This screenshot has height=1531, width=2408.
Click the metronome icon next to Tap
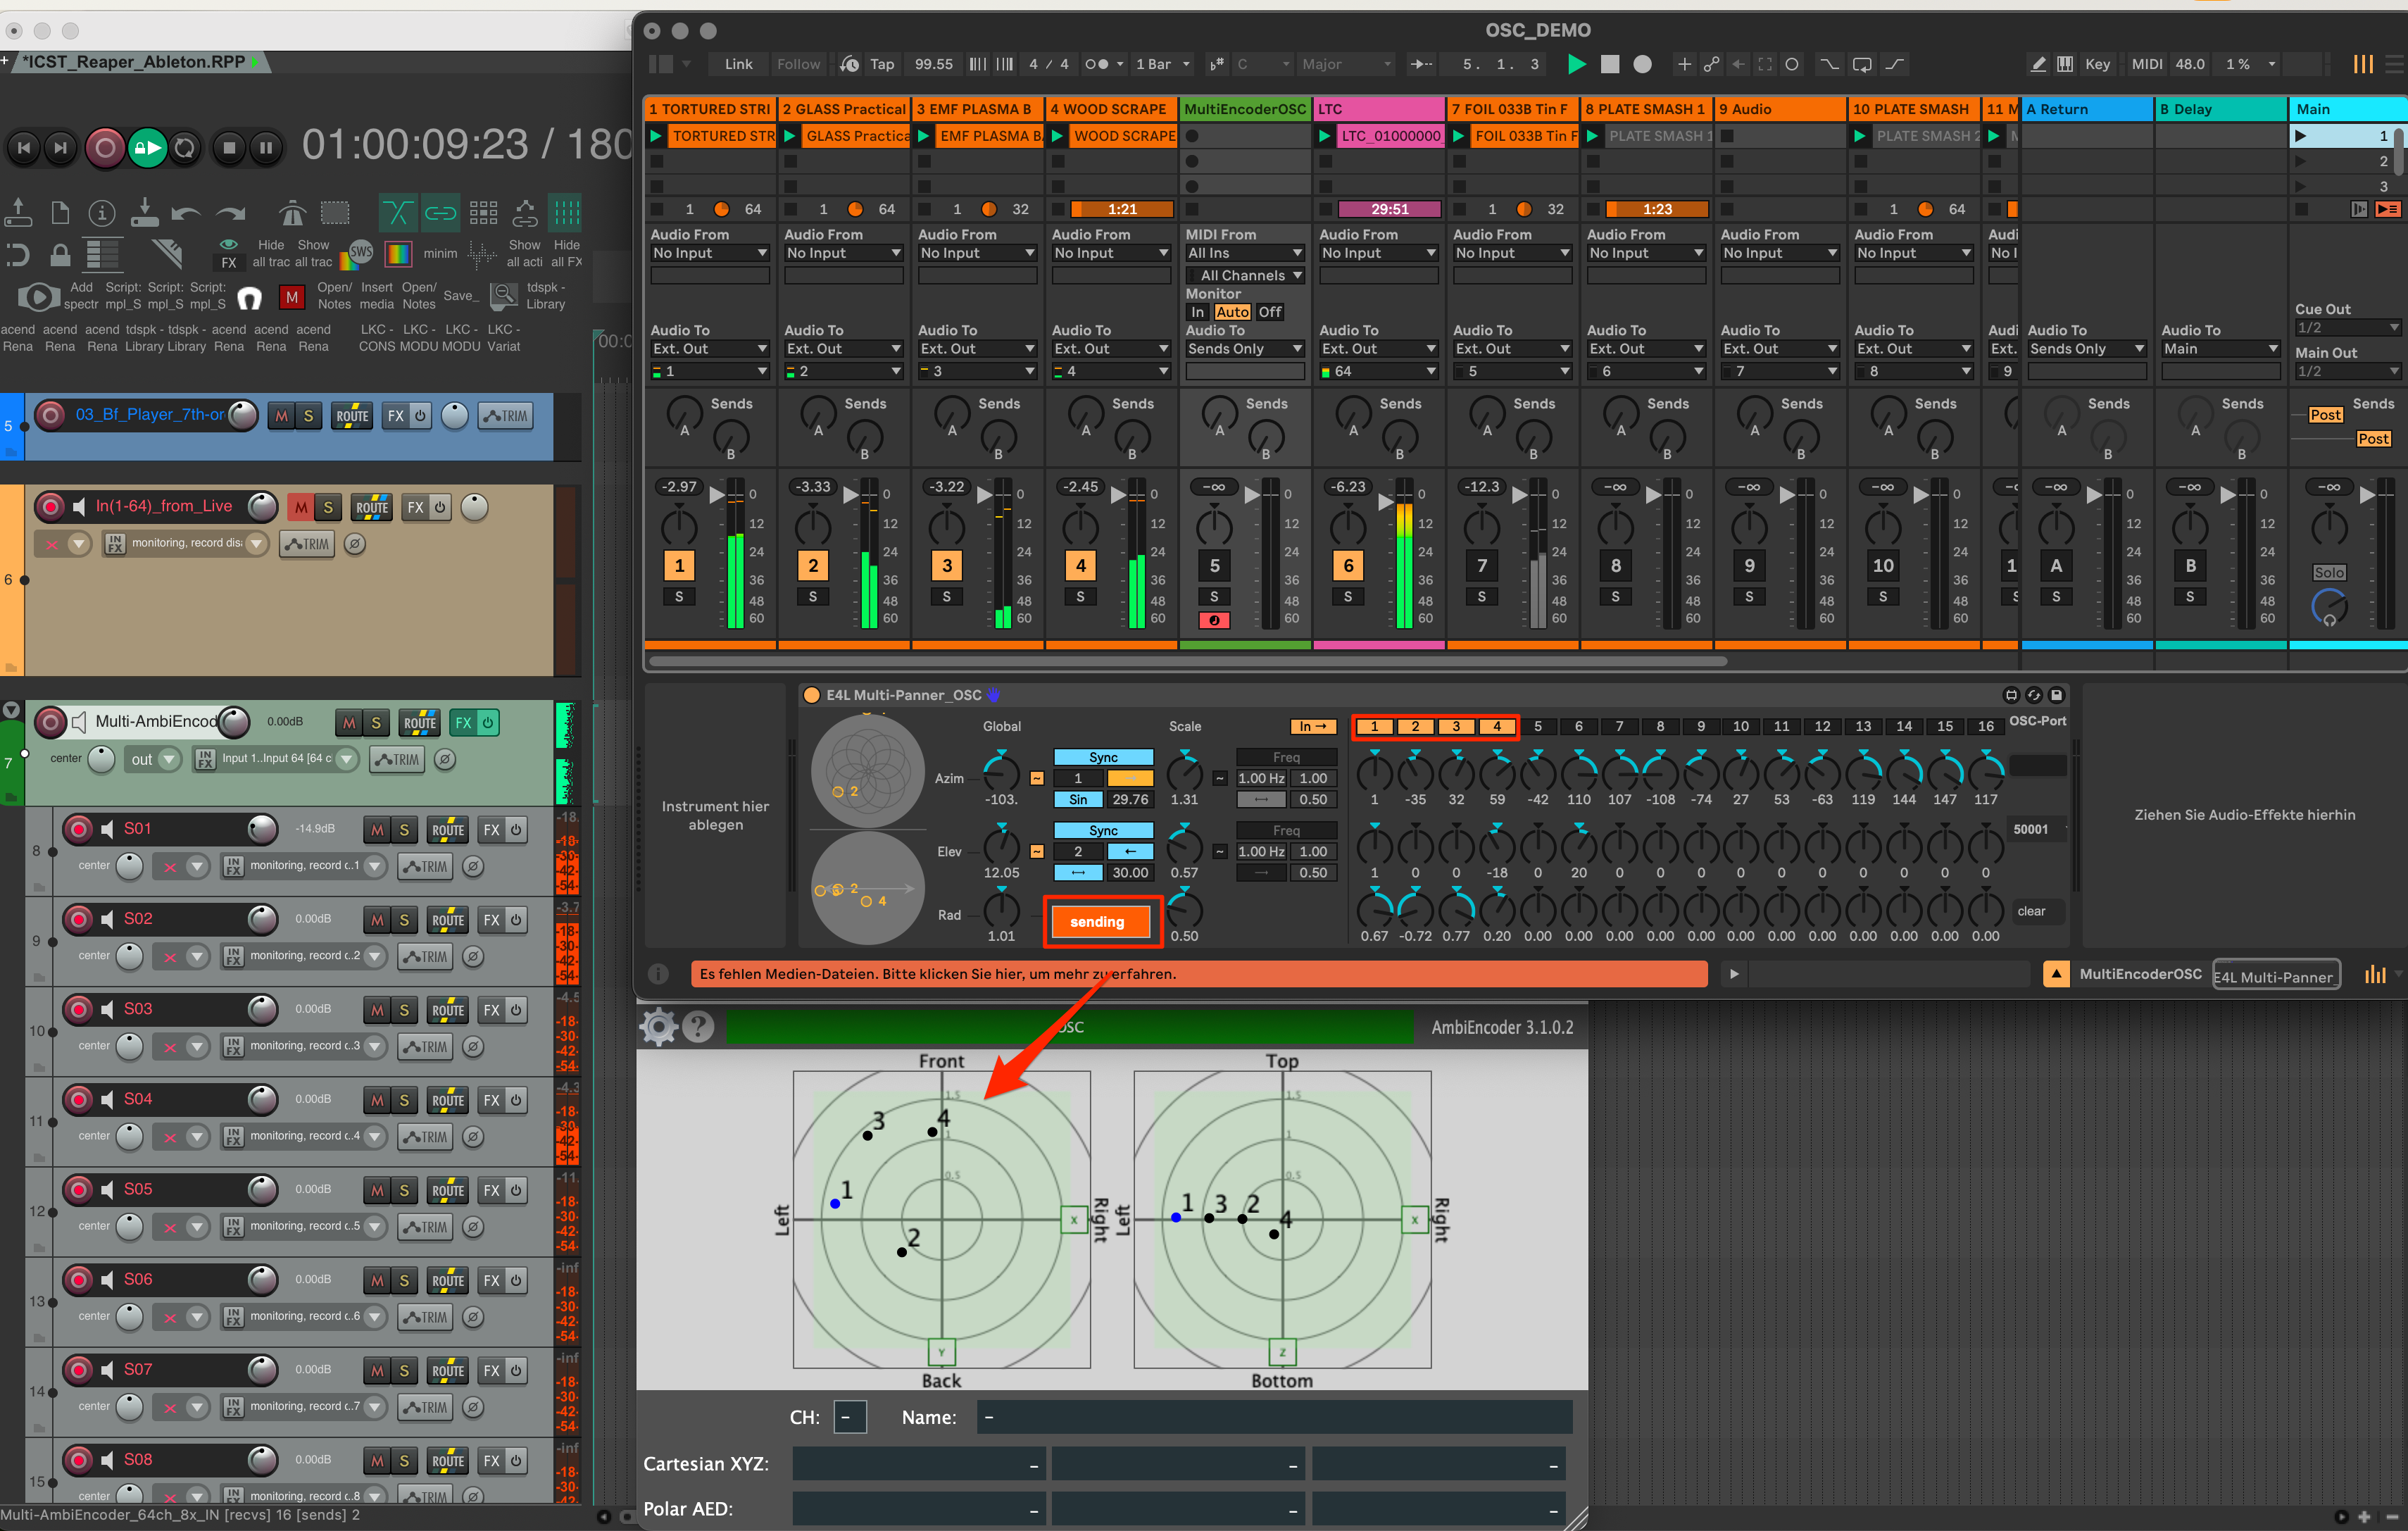849,64
